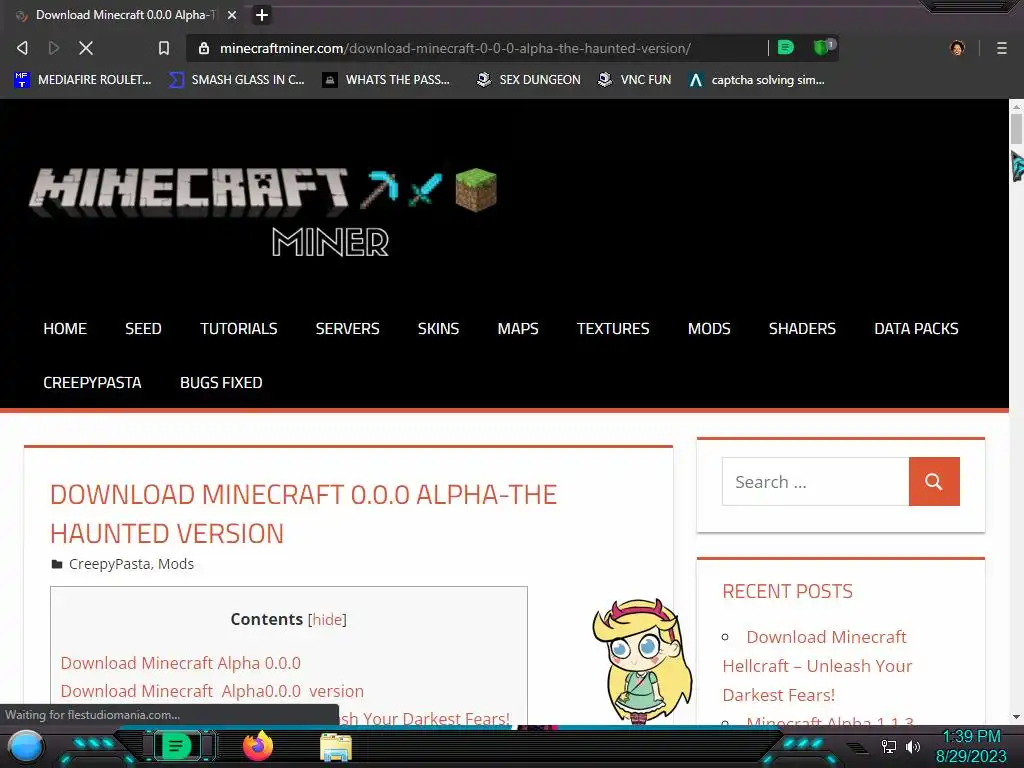This screenshot has width=1024, height=768.
Task: Open the captcha solving sim... bookmark
Action: (756, 80)
